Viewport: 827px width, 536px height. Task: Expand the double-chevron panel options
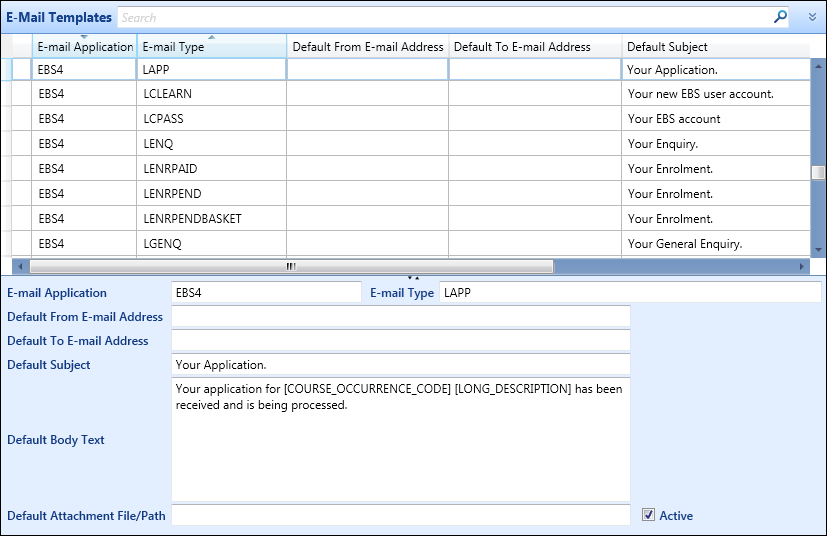(812, 17)
